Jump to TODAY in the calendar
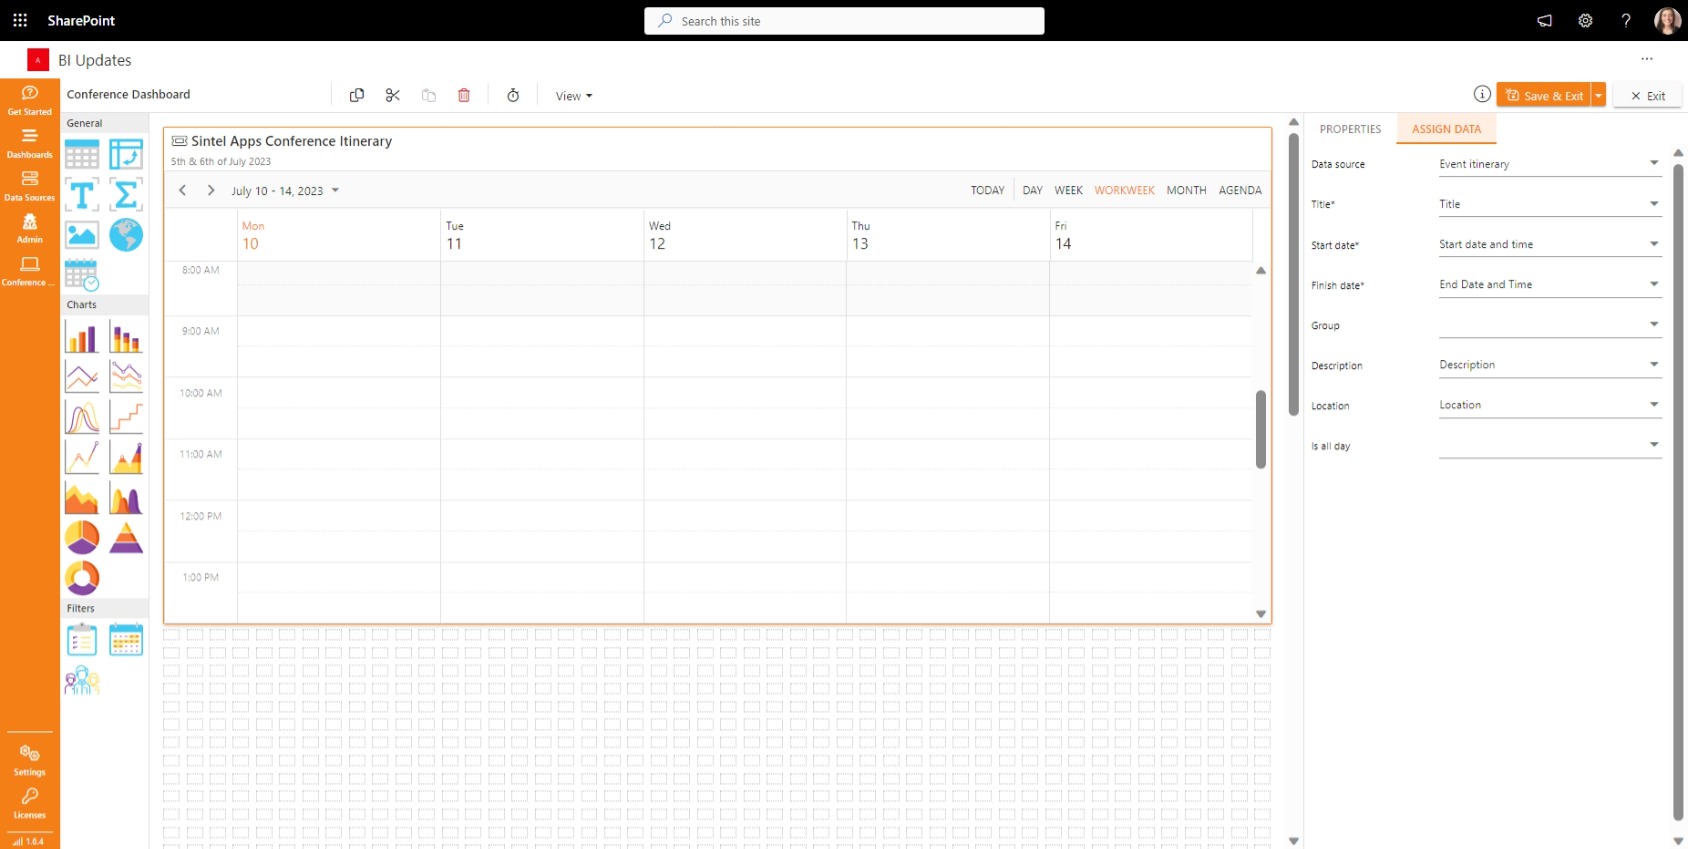 click(987, 190)
